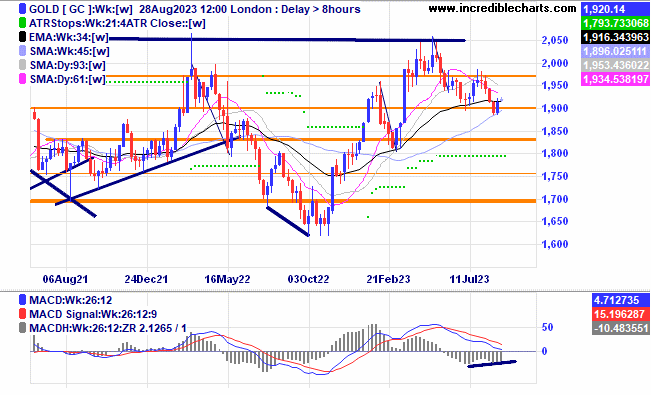
Task: Click the gray MACDH legend swatch
Action: coord(22,328)
